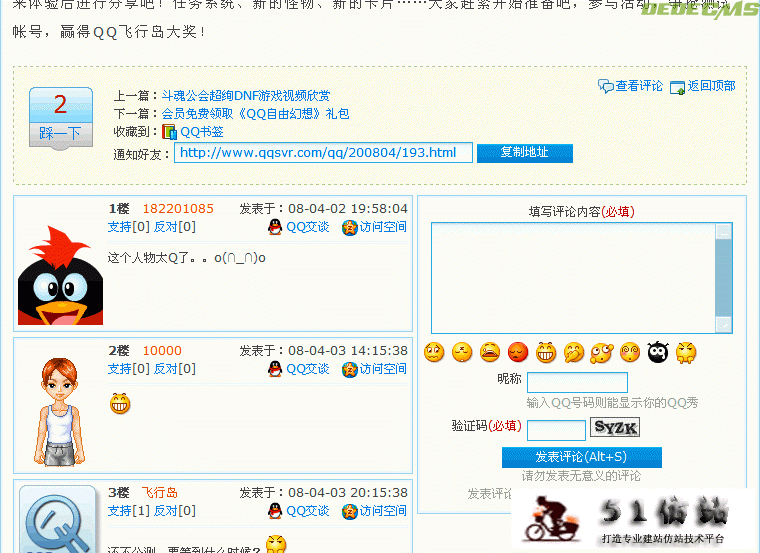The width and height of the screenshot is (760, 553).
Task: Click the 返回顶部 icon
Action: pos(677,87)
